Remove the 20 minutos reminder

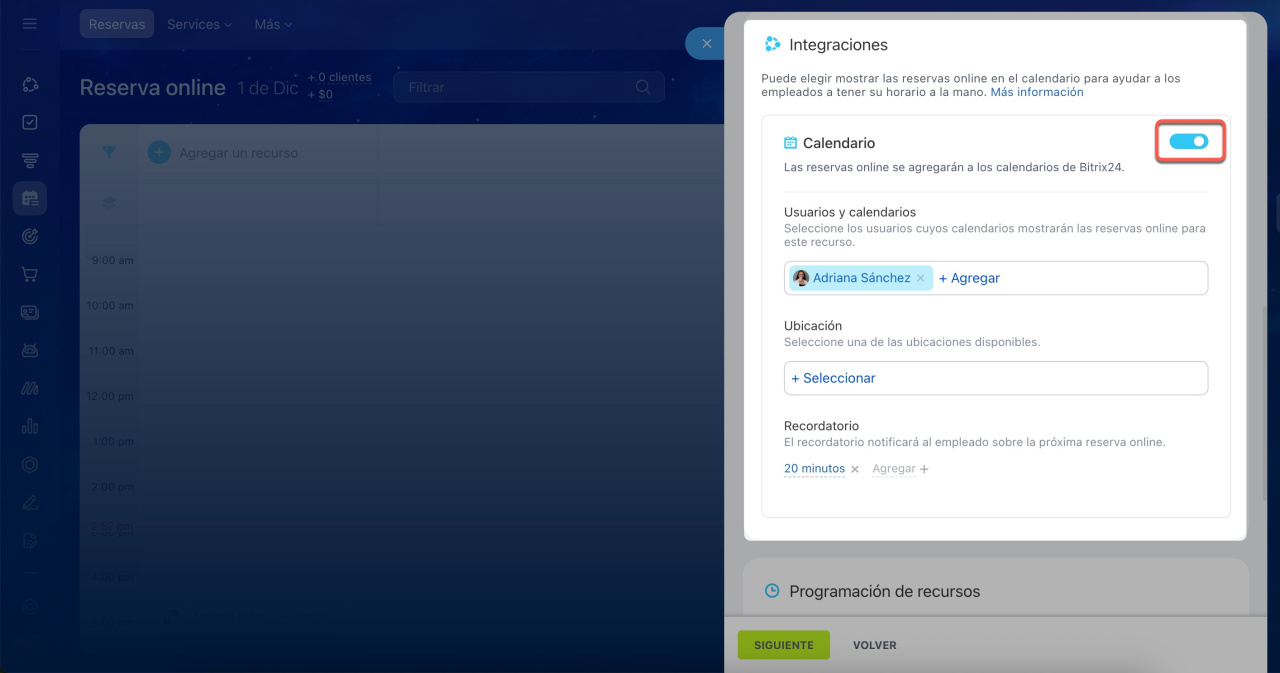click(855, 469)
